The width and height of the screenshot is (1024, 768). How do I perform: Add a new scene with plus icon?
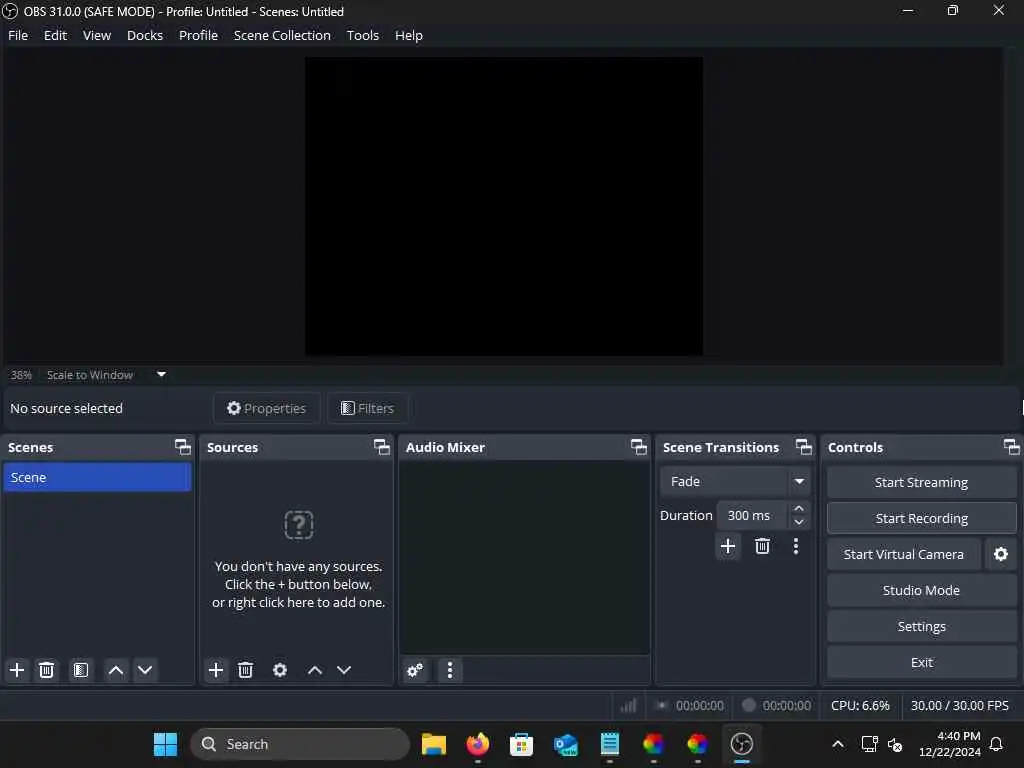tap(17, 670)
